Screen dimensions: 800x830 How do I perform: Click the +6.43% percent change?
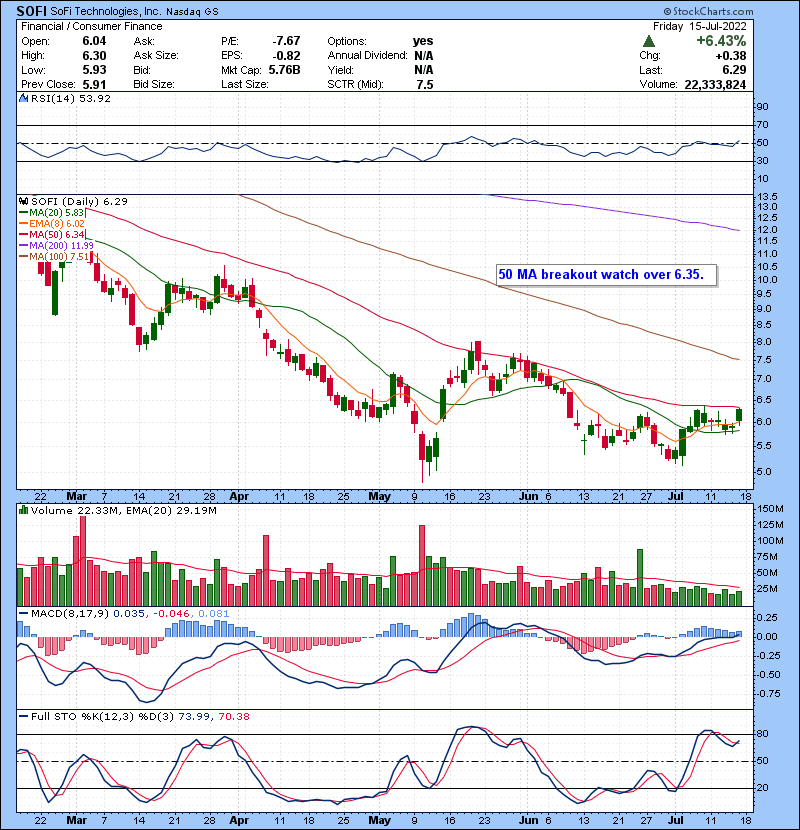(x=721, y=41)
